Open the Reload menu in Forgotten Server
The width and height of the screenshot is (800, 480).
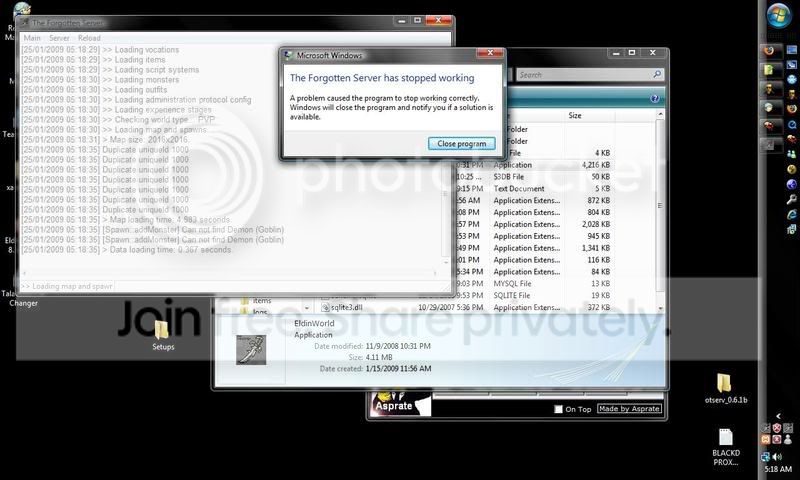click(x=89, y=38)
